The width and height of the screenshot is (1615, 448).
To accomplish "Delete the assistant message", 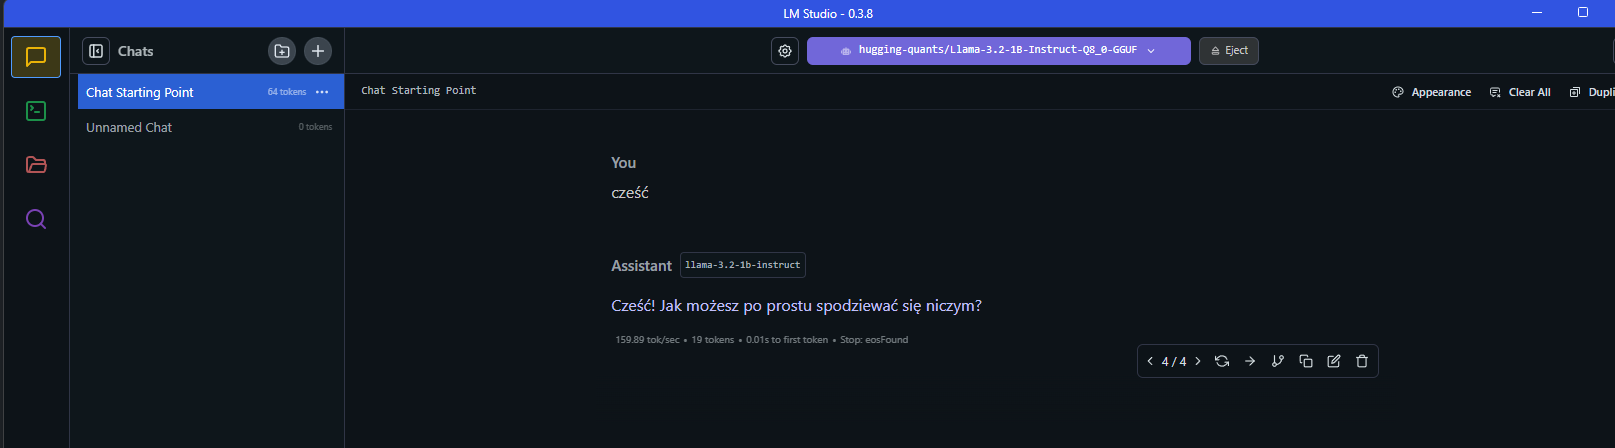I will pyautogui.click(x=1362, y=361).
